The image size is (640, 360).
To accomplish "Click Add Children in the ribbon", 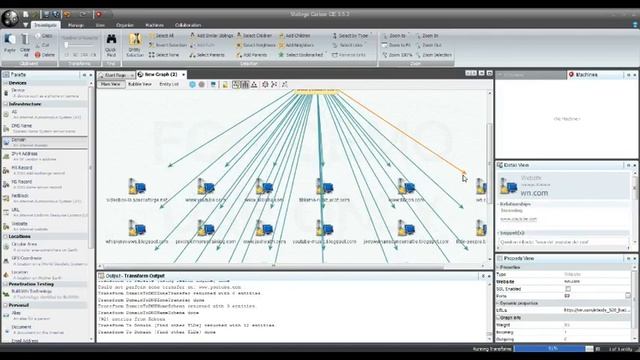I will pyautogui.click(x=295, y=36).
